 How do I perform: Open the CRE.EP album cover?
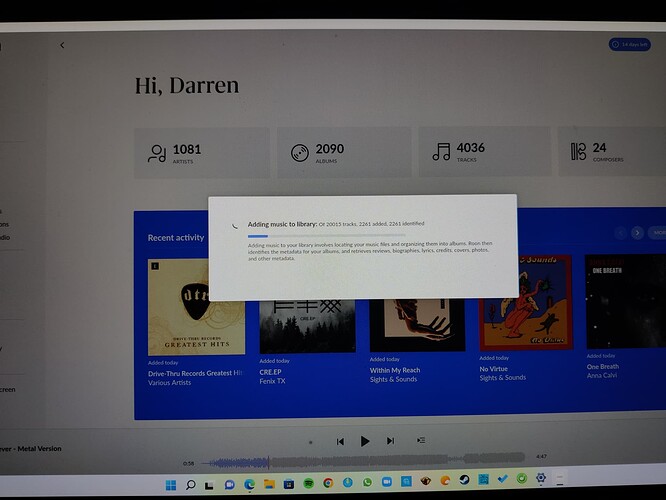[x=308, y=326]
